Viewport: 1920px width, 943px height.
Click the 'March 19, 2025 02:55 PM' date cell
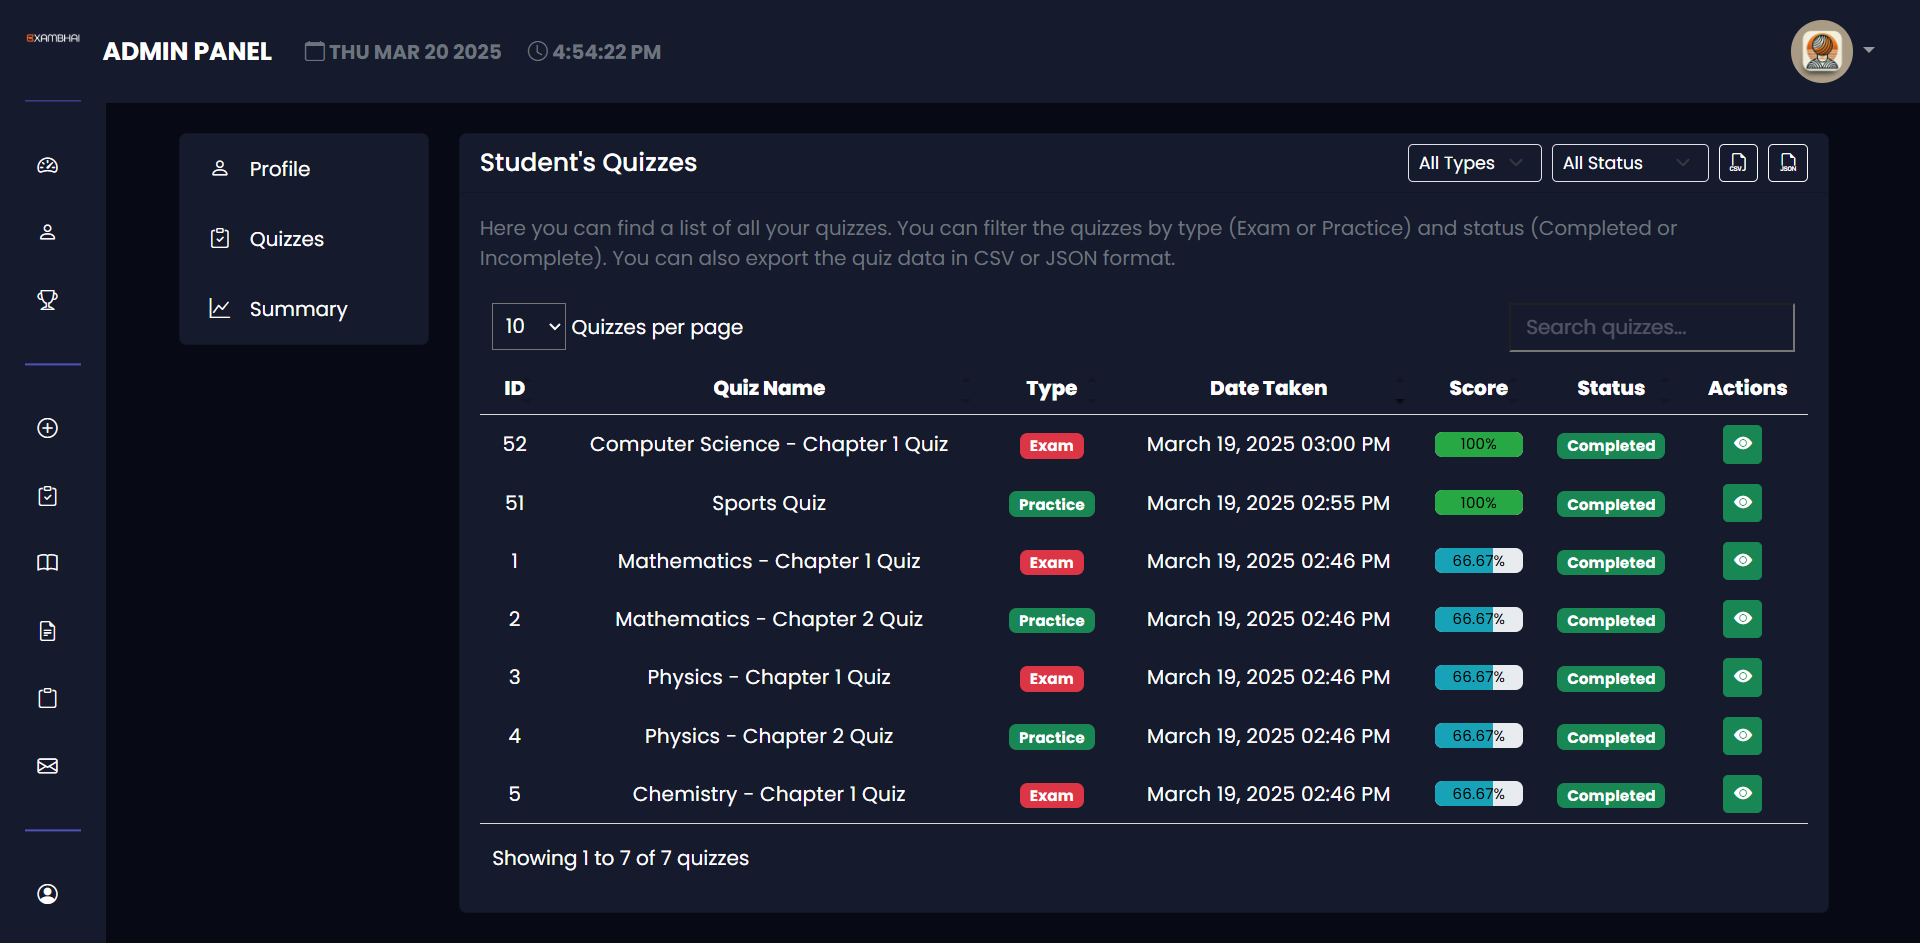(1268, 503)
